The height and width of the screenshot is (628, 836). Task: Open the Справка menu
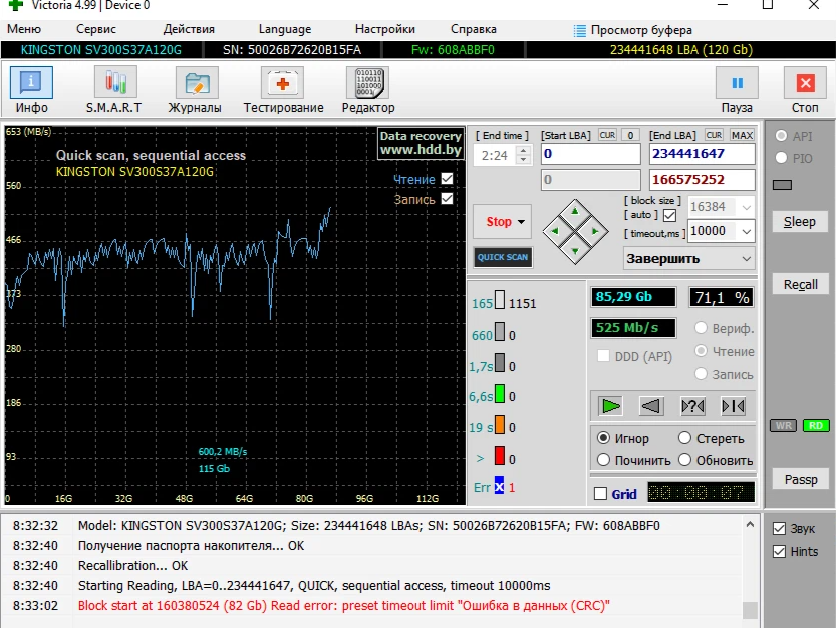473,29
